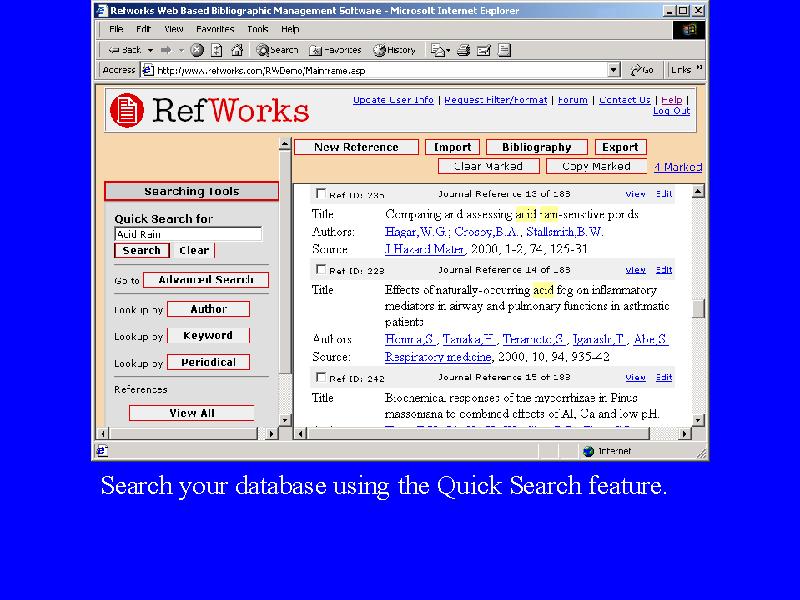Click the Internet zone globe icon
Image resolution: width=800 pixels, height=600 pixels.
pos(588,451)
